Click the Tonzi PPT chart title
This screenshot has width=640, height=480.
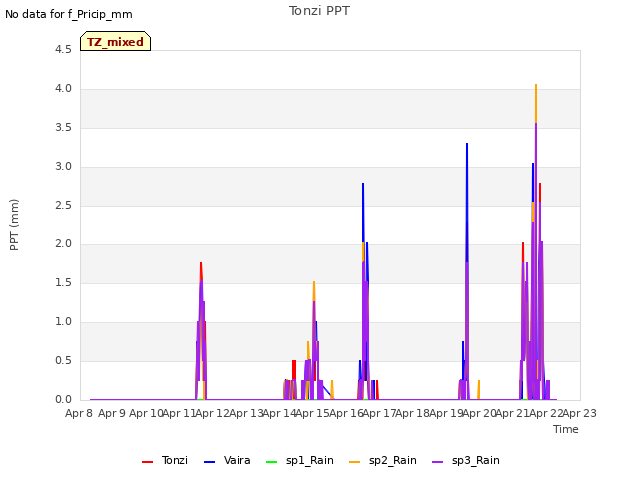click(319, 11)
